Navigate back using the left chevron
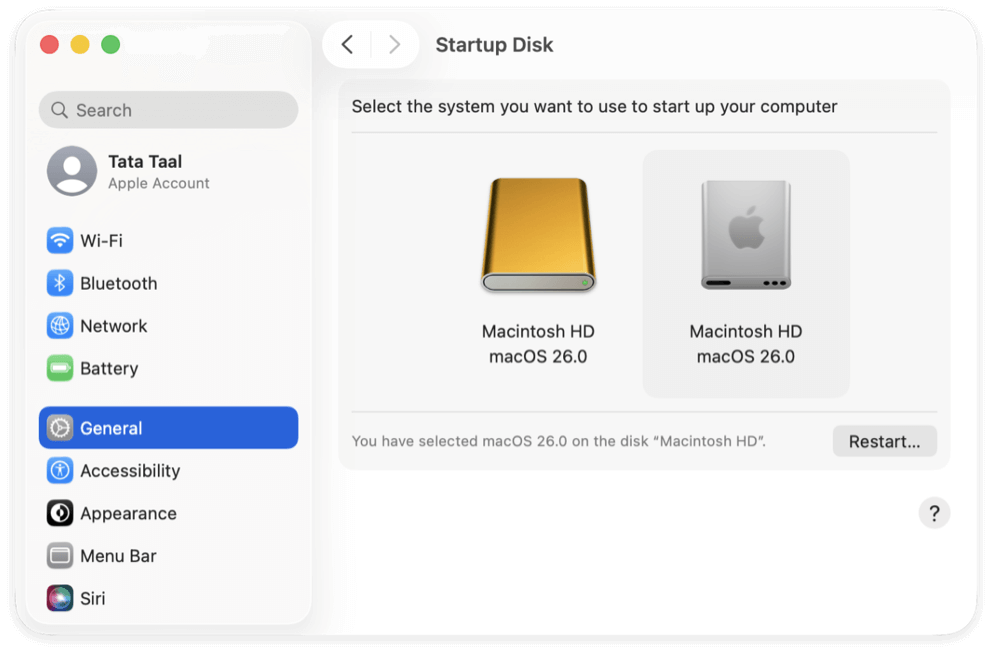Viewport: 992px width, 653px height. [x=347, y=45]
